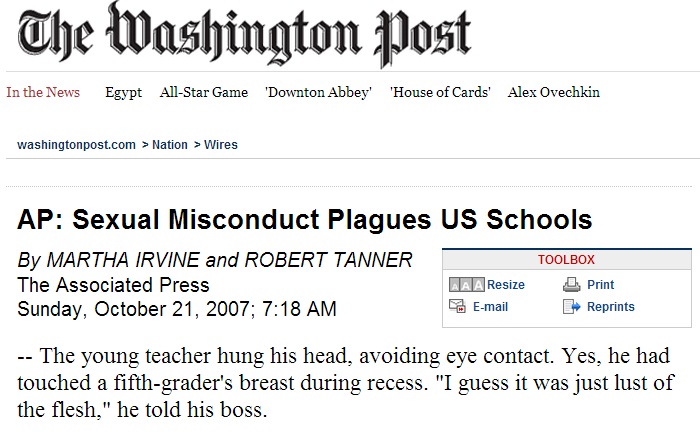
Task: Click the printer icon in Toolbox
Action: [x=571, y=284]
